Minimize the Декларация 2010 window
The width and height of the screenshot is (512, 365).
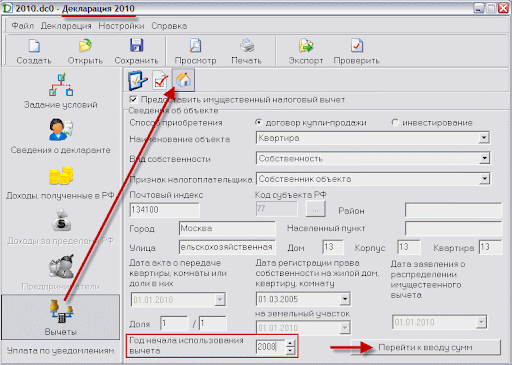pos(479,8)
